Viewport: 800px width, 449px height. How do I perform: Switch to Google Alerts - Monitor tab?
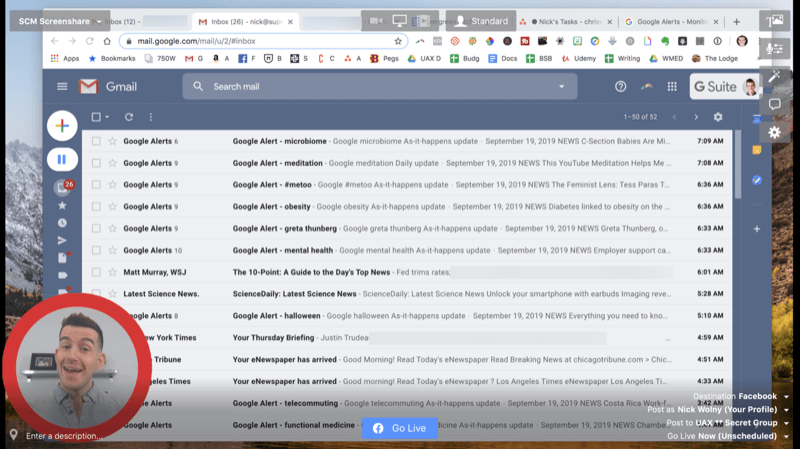(x=671, y=21)
